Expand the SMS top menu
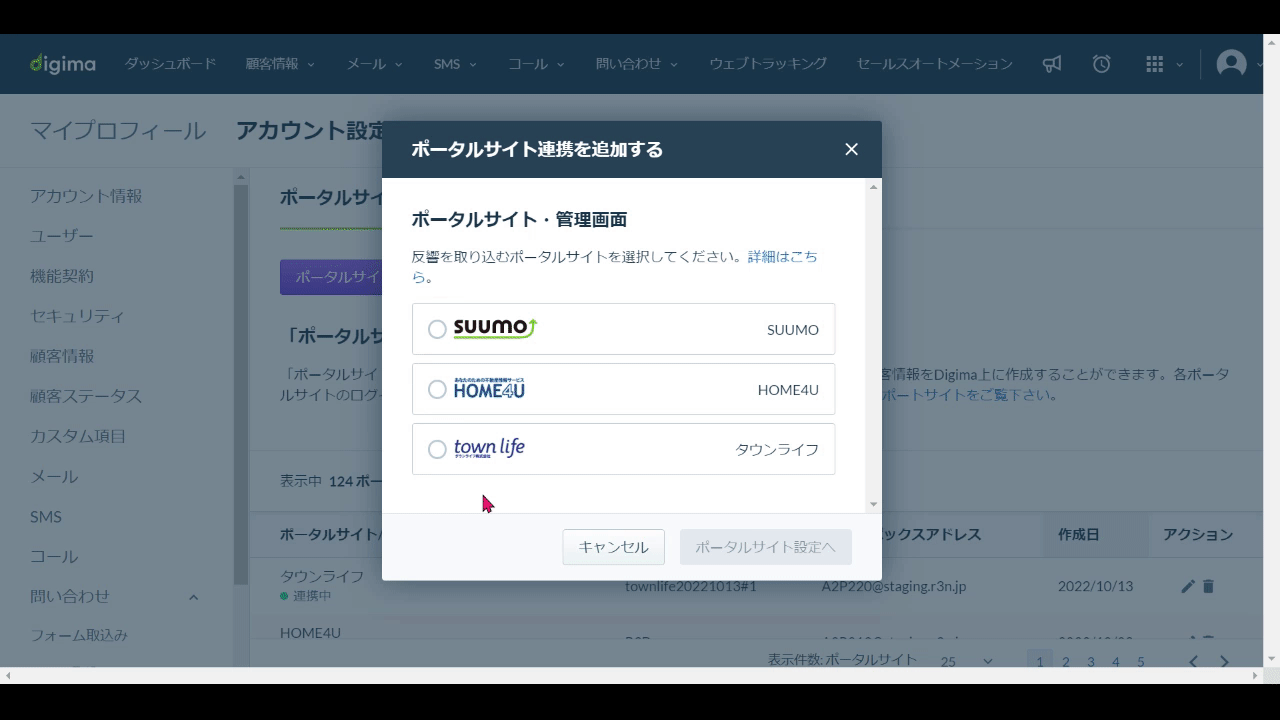Image resolution: width=1280 pixels, height=720 pixels. [455, 64]
